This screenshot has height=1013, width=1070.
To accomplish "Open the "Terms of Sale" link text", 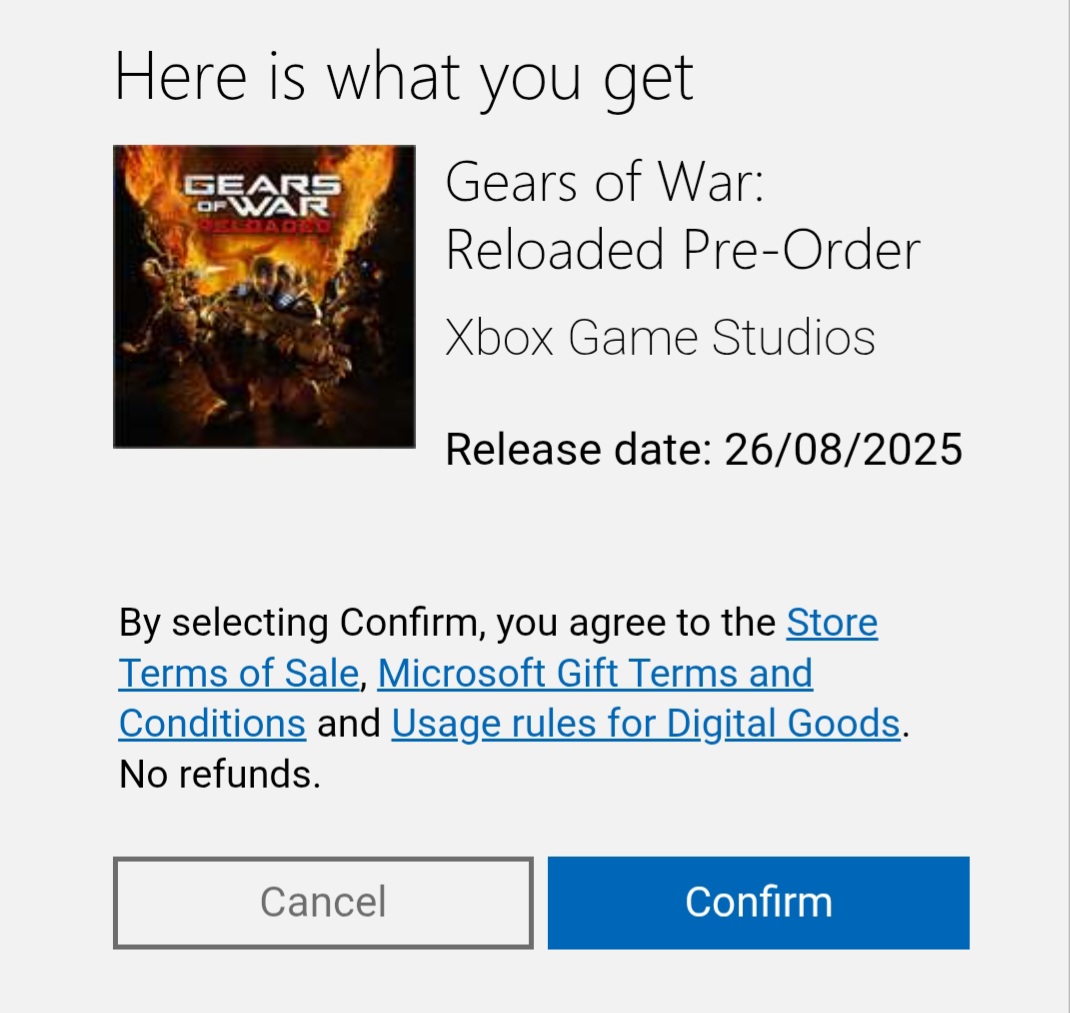I will click(238, 673).
